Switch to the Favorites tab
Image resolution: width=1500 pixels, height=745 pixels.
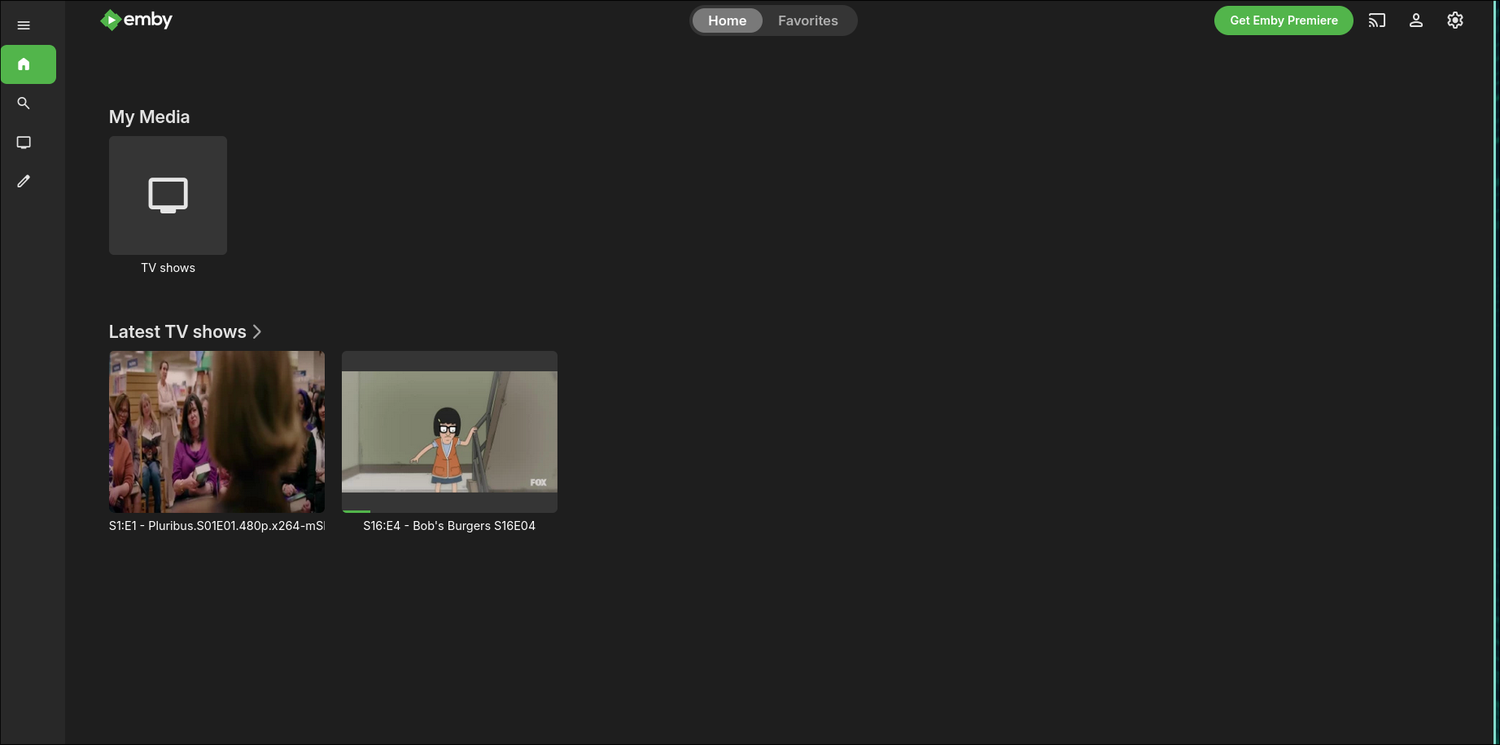tap(808, 20)
